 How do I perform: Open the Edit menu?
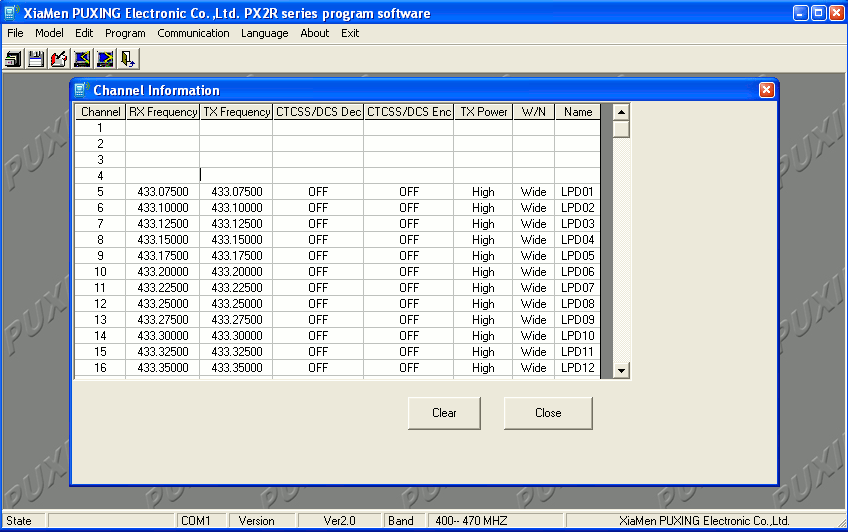tap(84, 33)
